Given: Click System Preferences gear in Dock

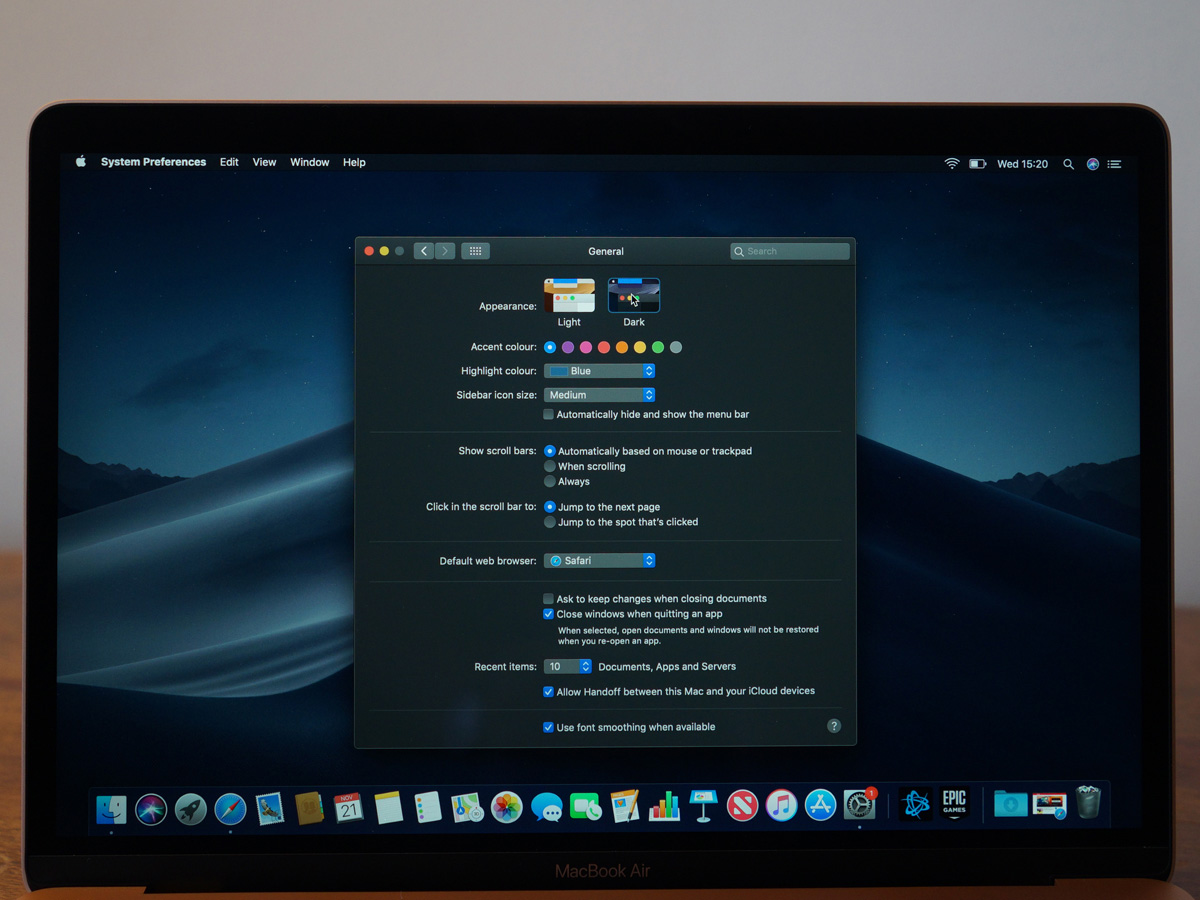Looking at the screenshot, I should point(860,804).
